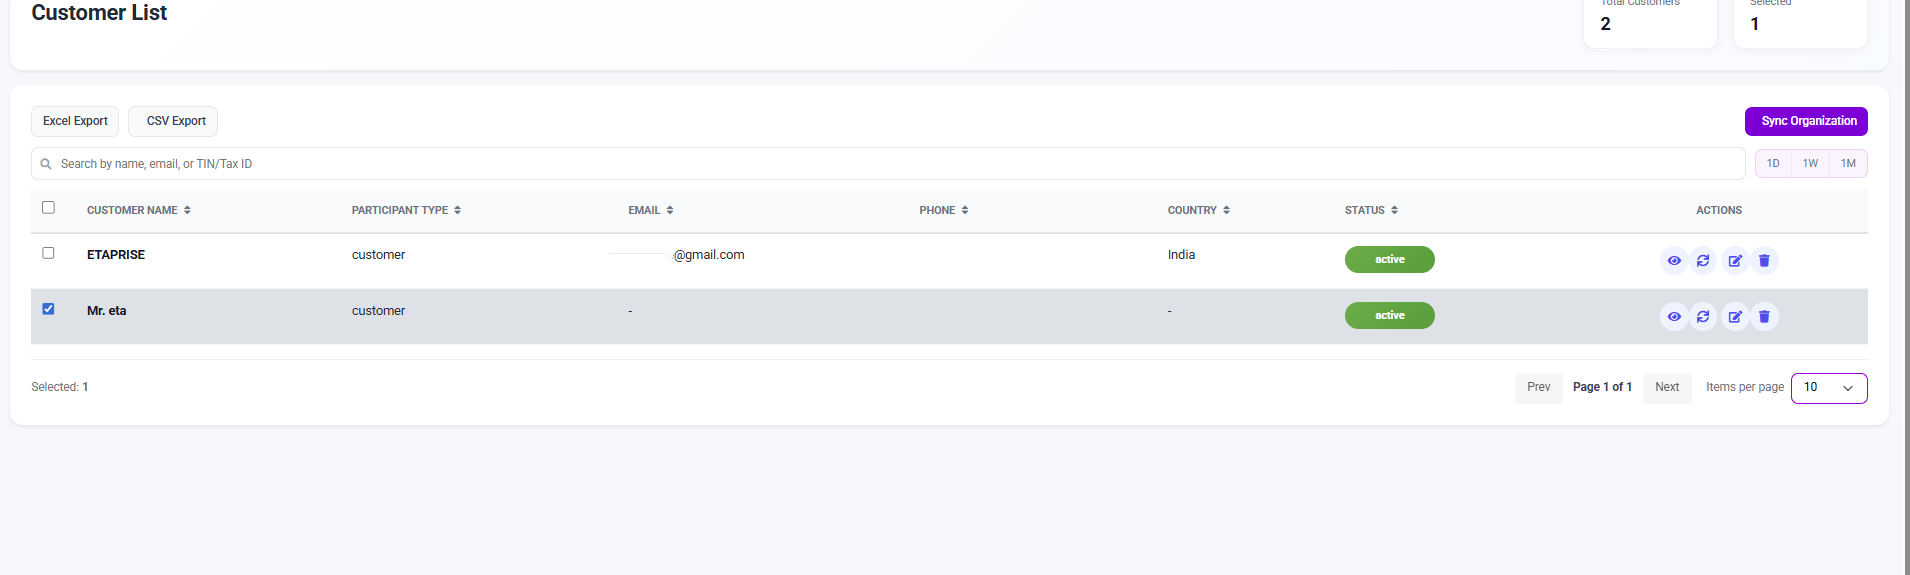
Task: Filter by 1D time range
Action: pyautogui.click(x=1773, y=164)
